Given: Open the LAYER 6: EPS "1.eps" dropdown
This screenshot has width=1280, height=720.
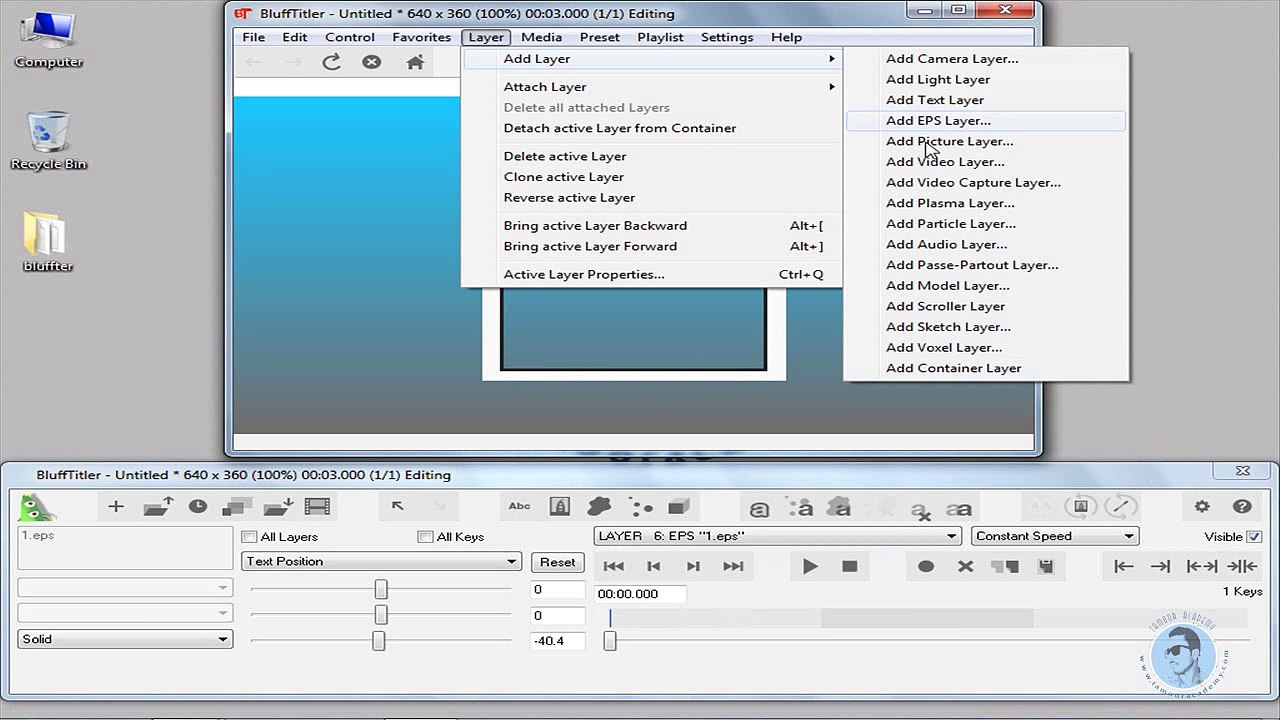Looking at the screenshot, I should [777, 536].
